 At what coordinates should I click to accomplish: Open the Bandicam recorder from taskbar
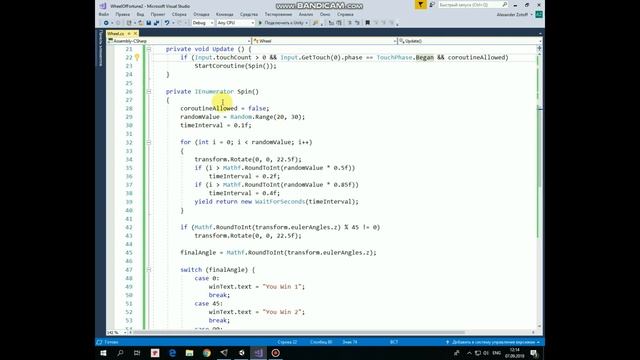pos(276,353)
